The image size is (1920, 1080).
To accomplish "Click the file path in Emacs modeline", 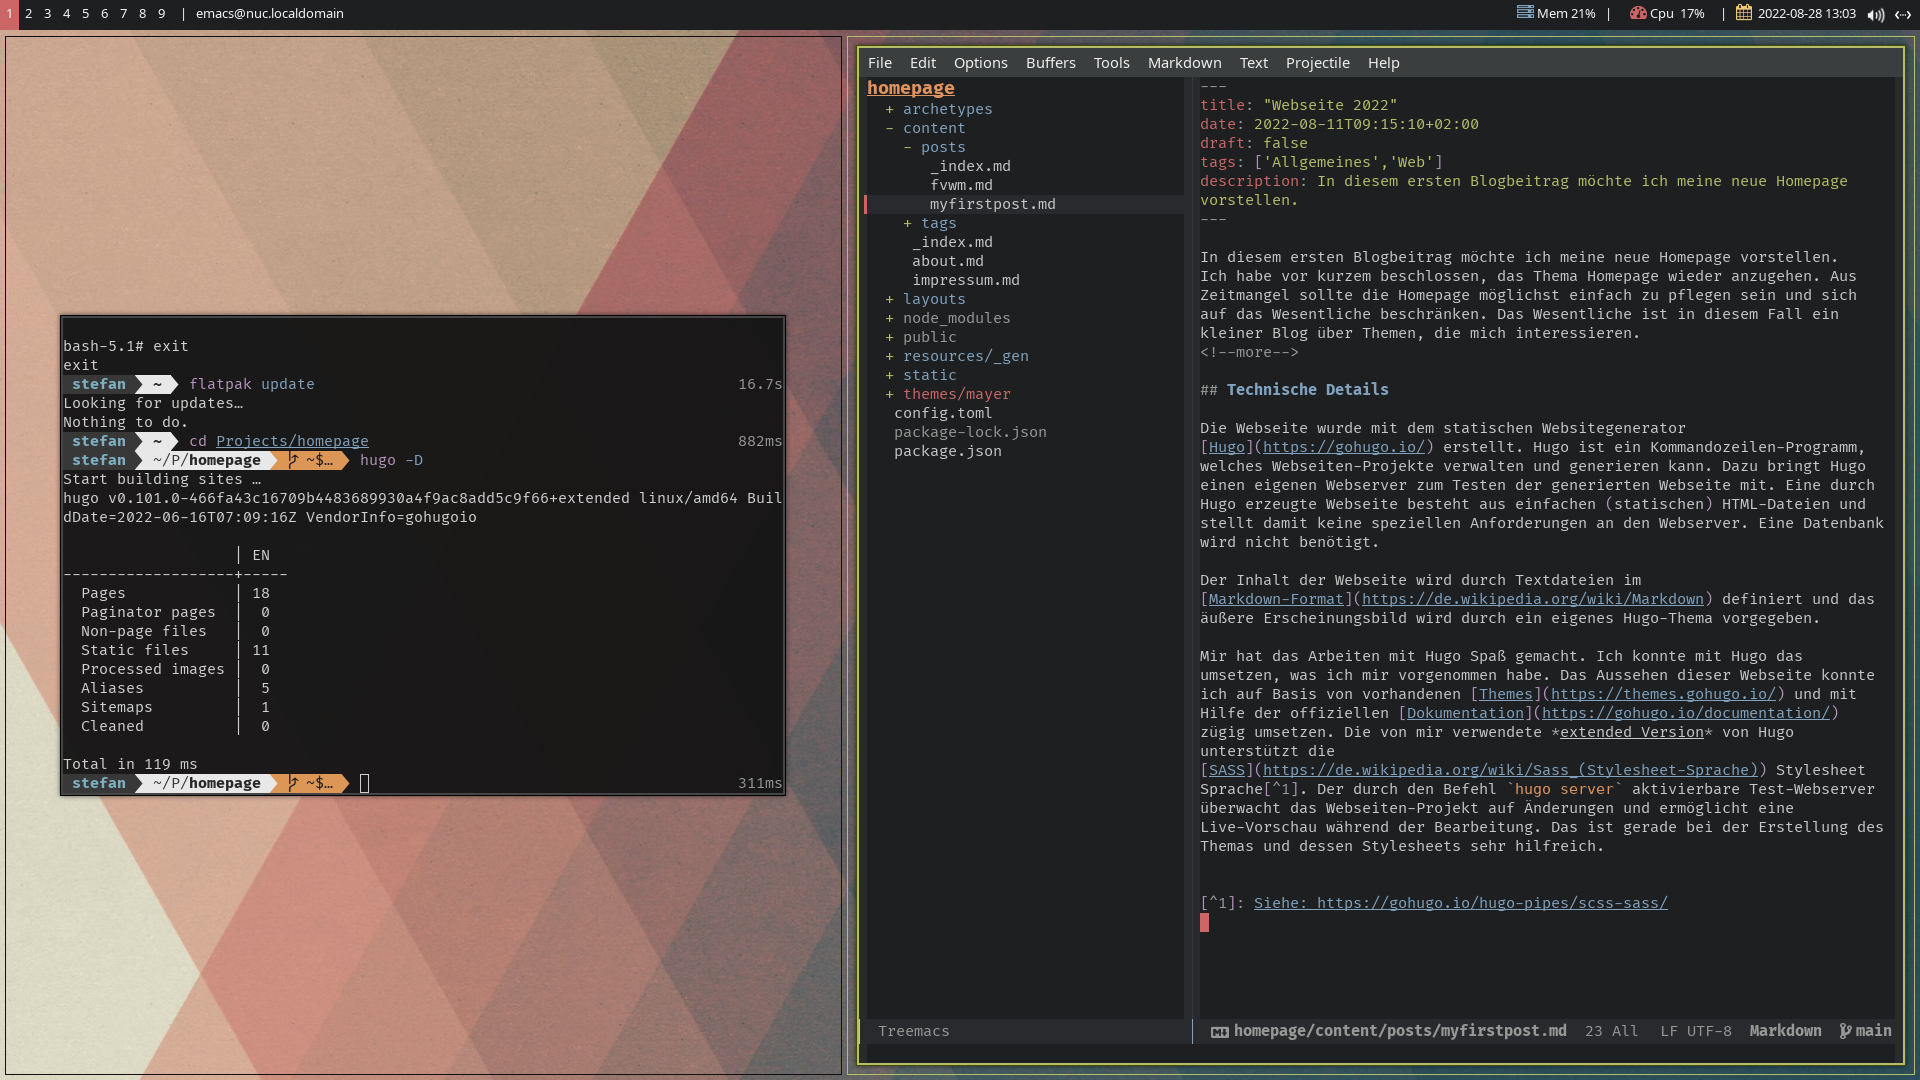I will pos(1400,1031).
